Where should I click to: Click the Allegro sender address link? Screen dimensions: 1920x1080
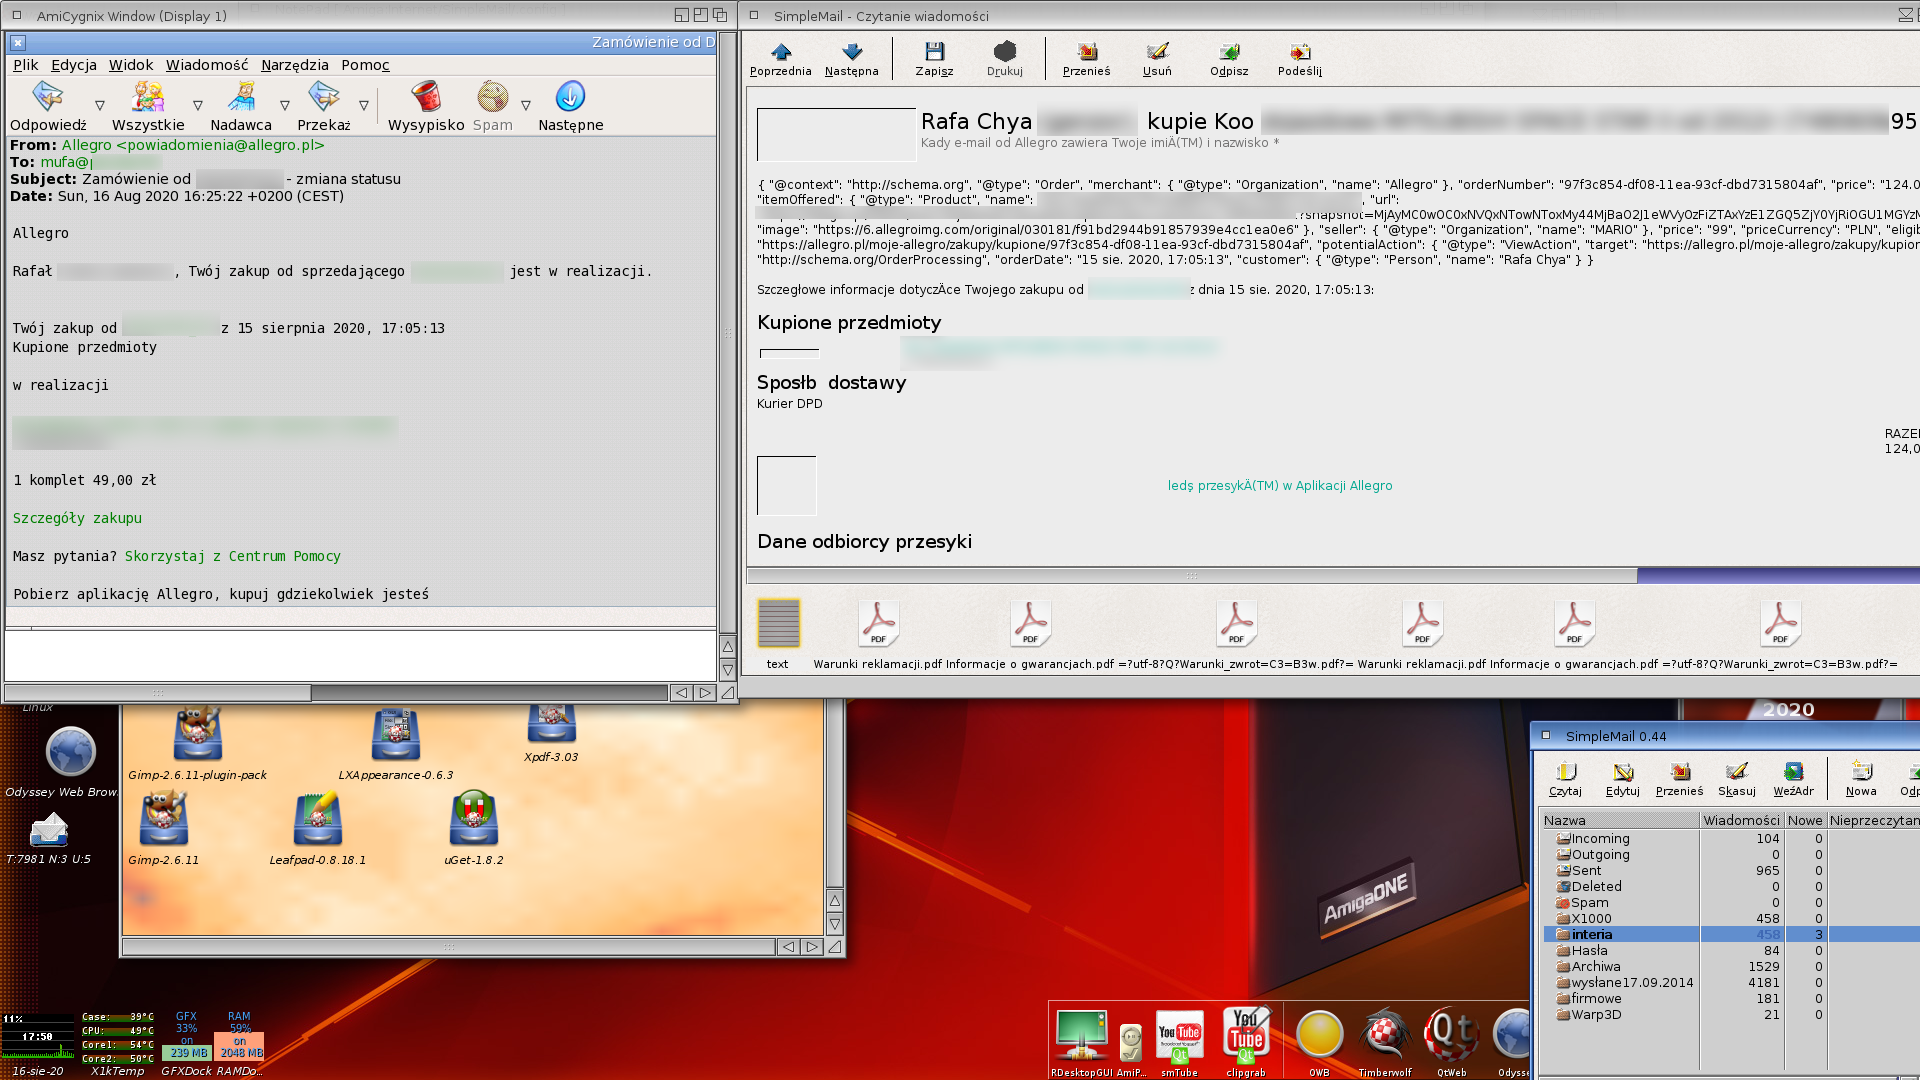pos(193,145)
